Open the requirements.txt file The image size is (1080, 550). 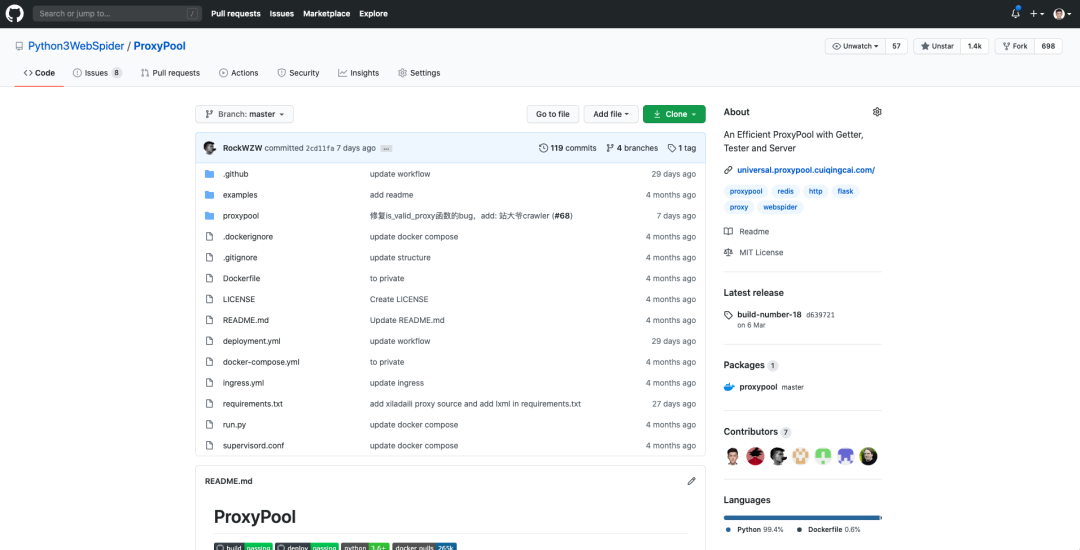click(253, 403)
